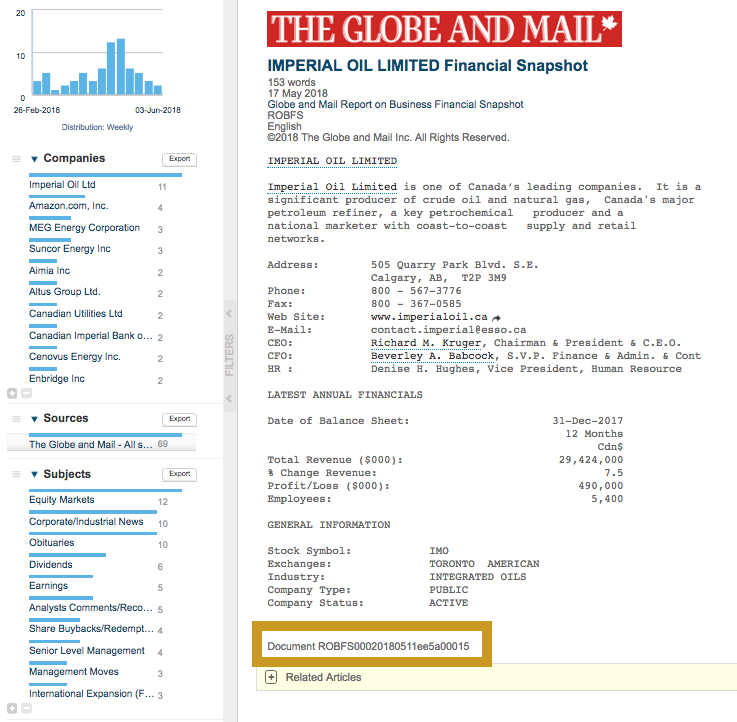
Task: Filter by Share Buybacks/Redempt subject
Action: tap(91, 629)
